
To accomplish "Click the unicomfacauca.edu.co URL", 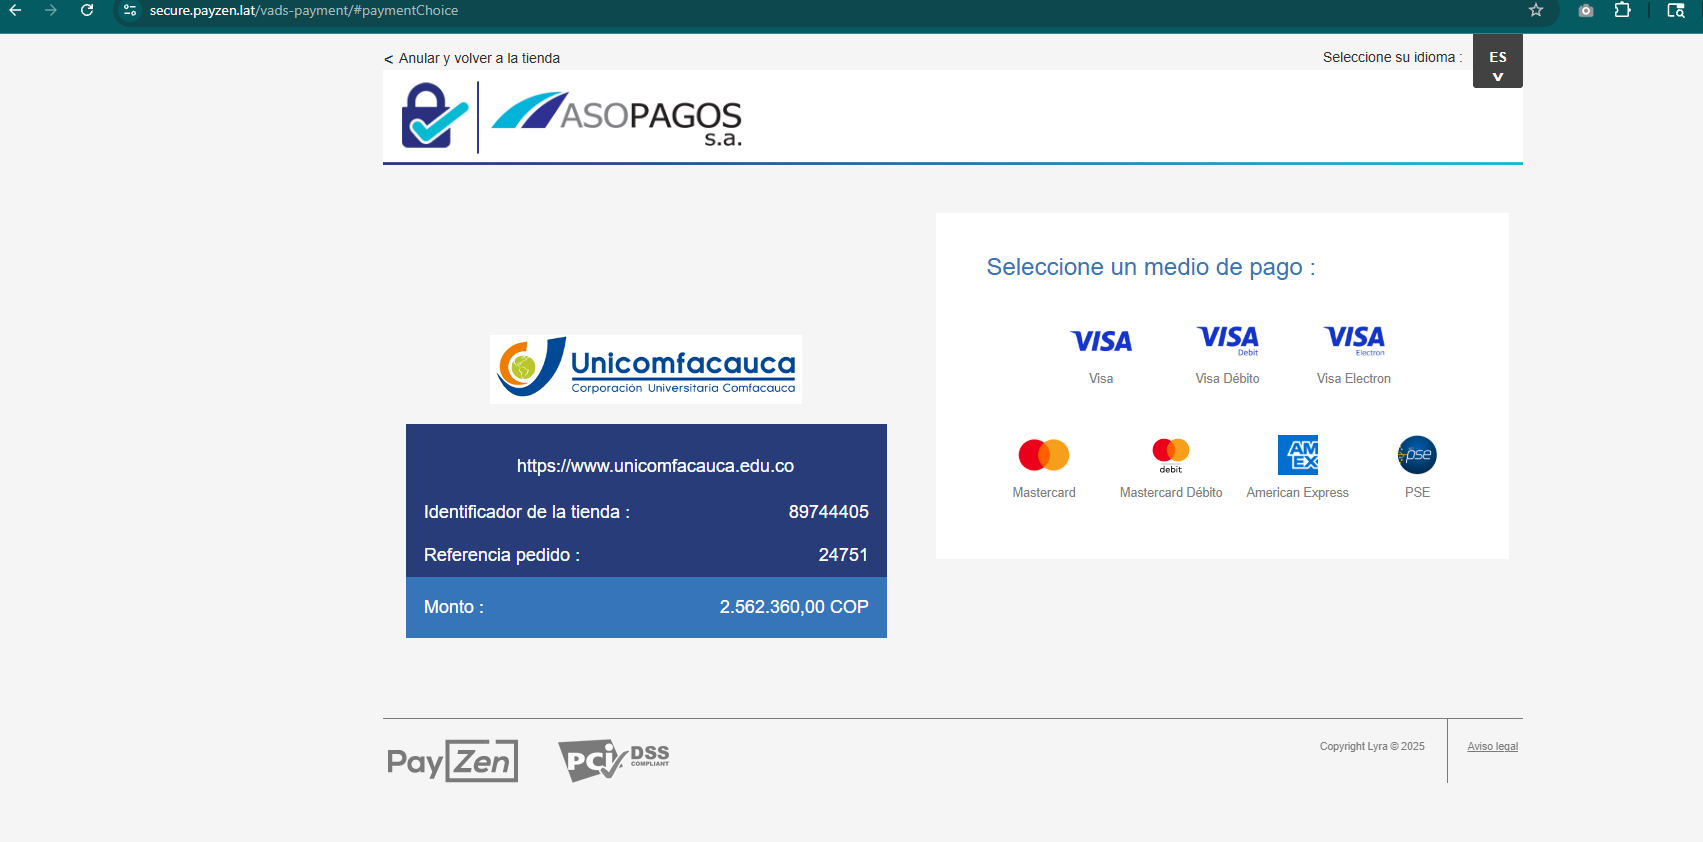I will (655, 466).
